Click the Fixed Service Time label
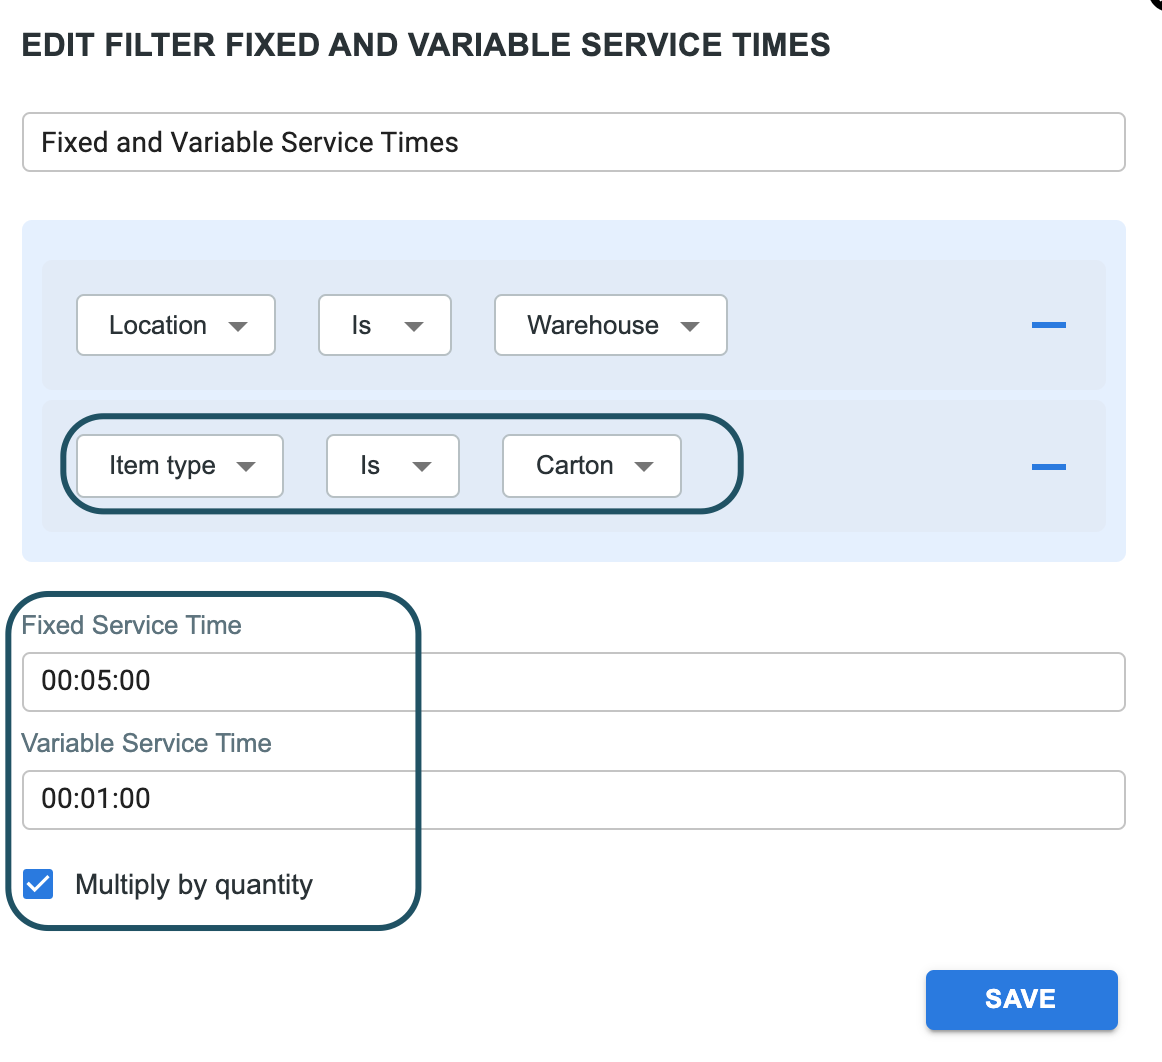This screenshot has height=1062, width=1162. point(131,625)
